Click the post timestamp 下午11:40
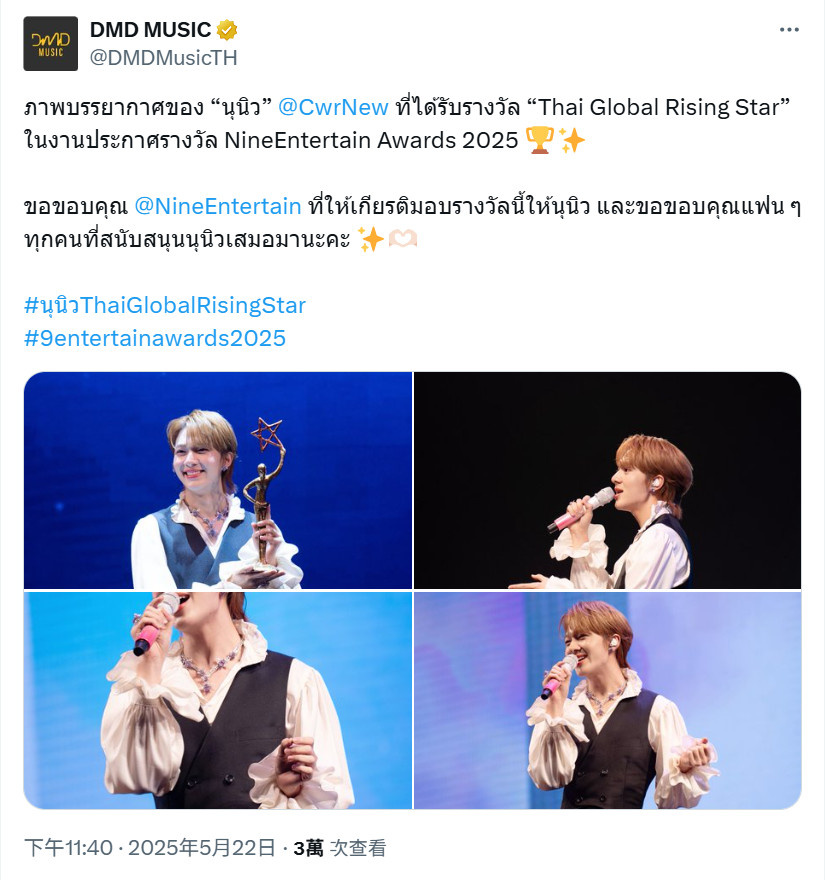 tap(68, 847)
